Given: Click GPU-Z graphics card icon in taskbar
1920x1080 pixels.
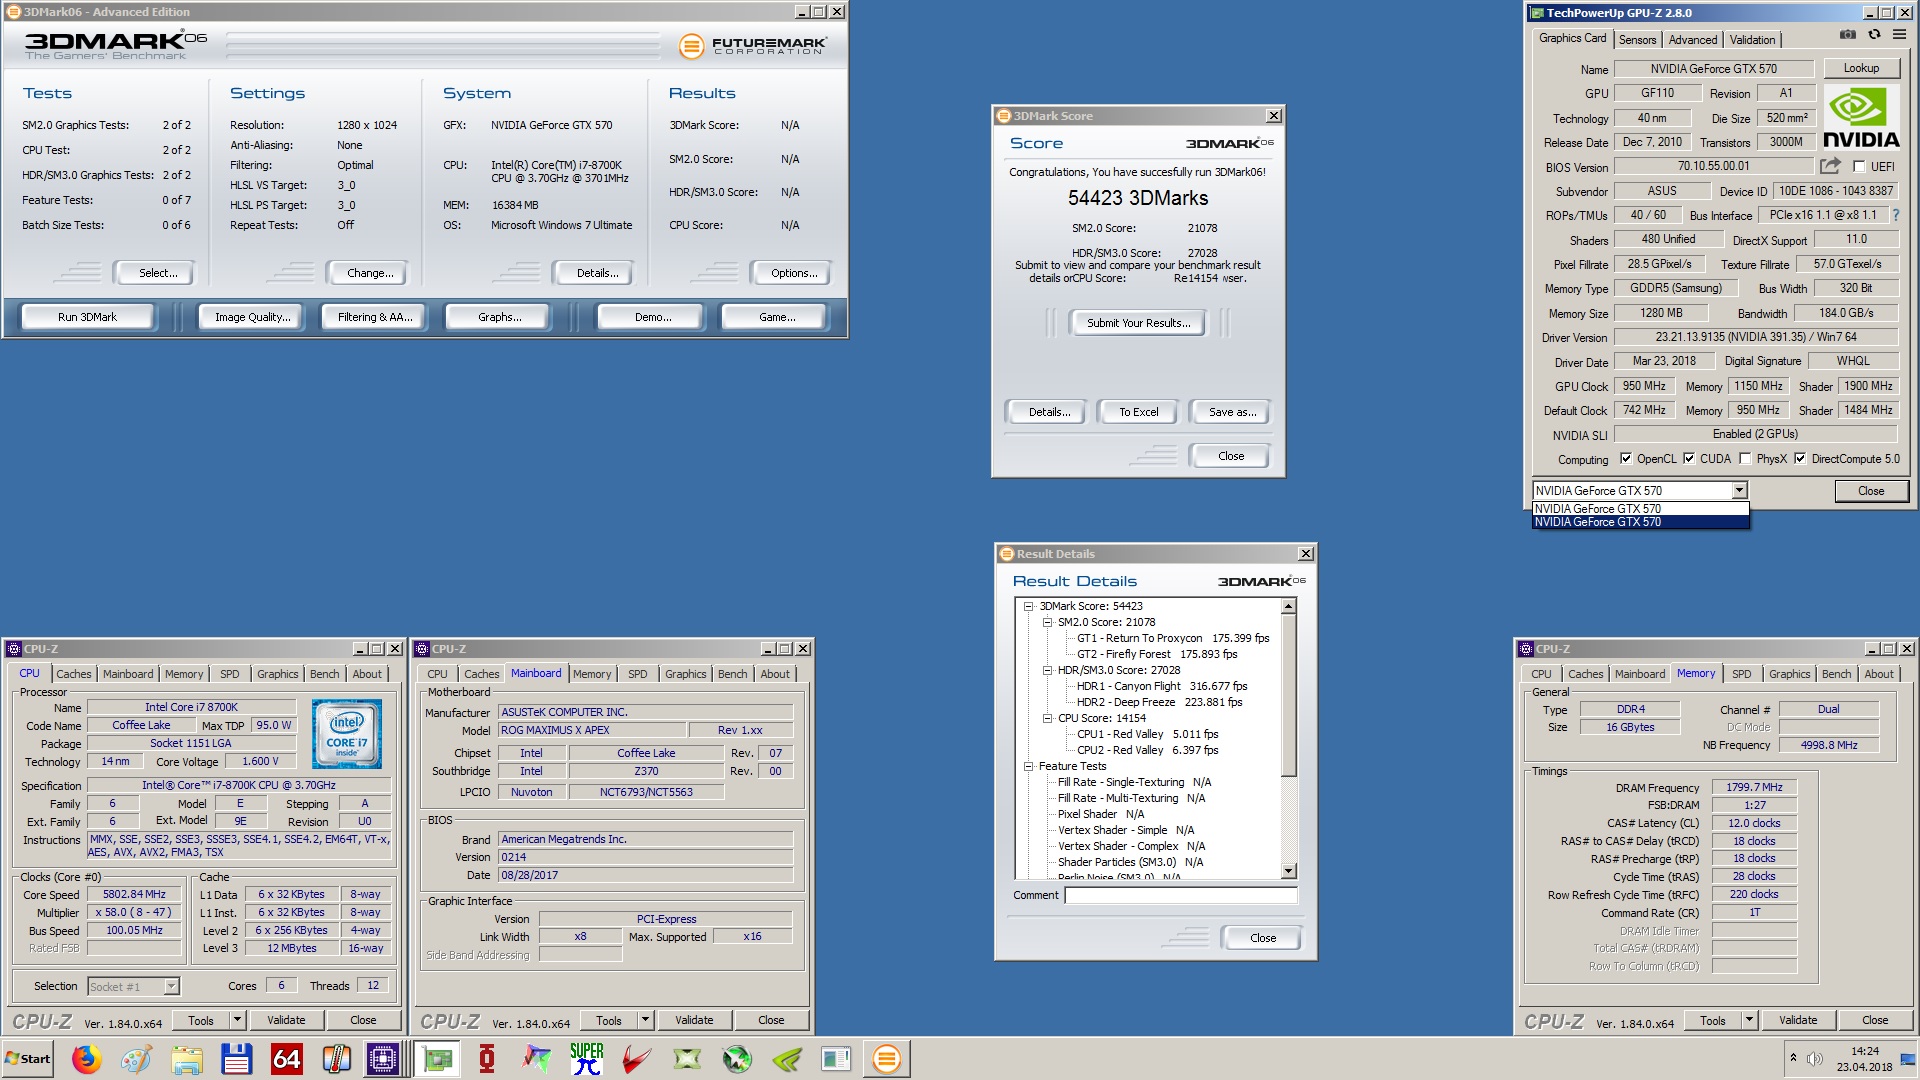Looking at the screenshot, I should pyautogui.click(x=437, y=1059).
